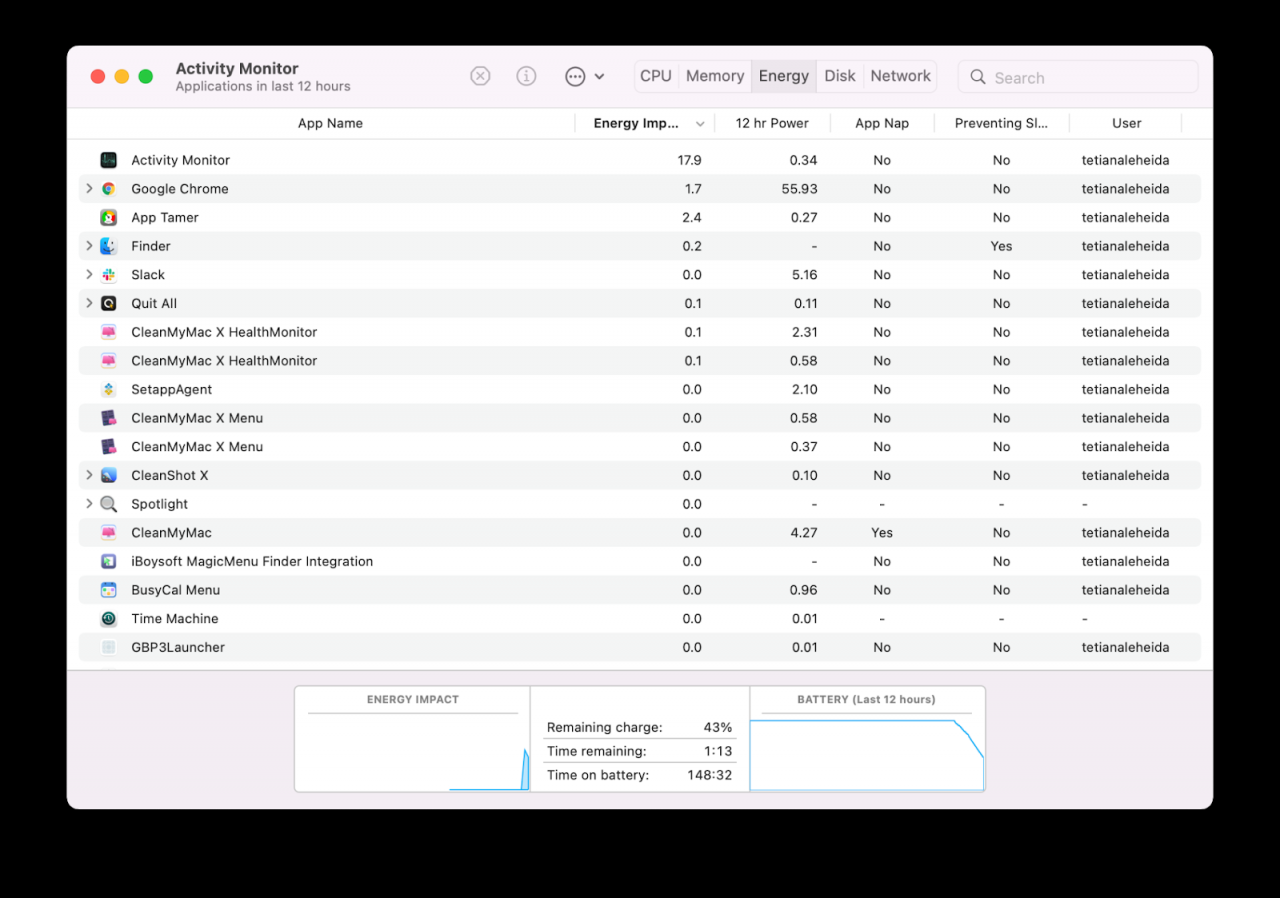Click Activity Monitor's 17.9 energy value
The width and height of the screenshot is (1280, 898).
click(x=689, y=160)
